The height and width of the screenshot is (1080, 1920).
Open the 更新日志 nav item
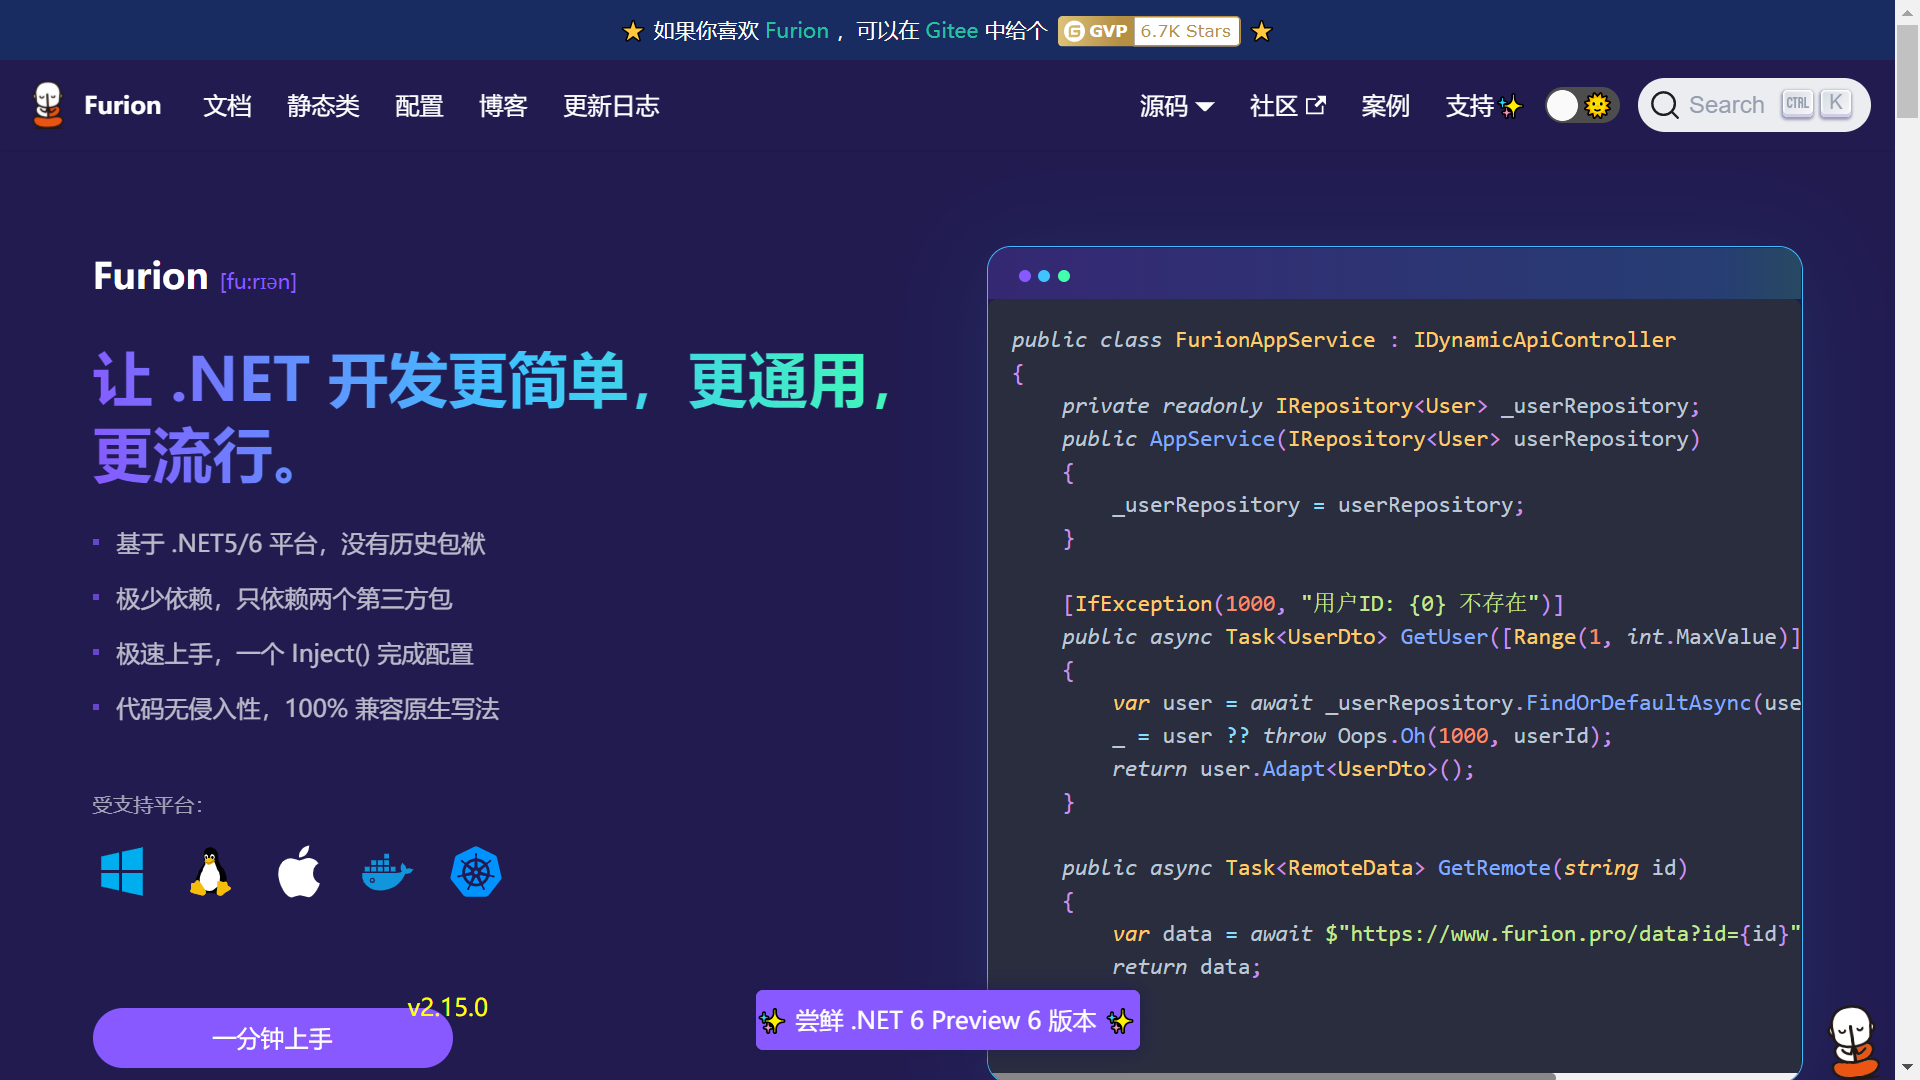tap(611, 105)
